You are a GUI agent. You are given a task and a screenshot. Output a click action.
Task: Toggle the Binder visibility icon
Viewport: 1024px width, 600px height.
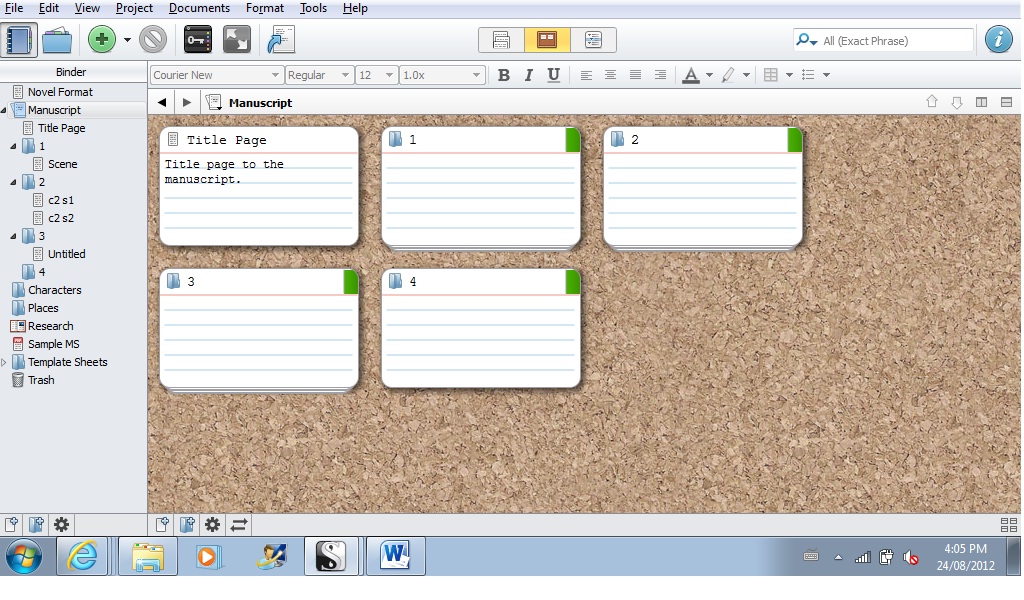click(x=18, y=40)
